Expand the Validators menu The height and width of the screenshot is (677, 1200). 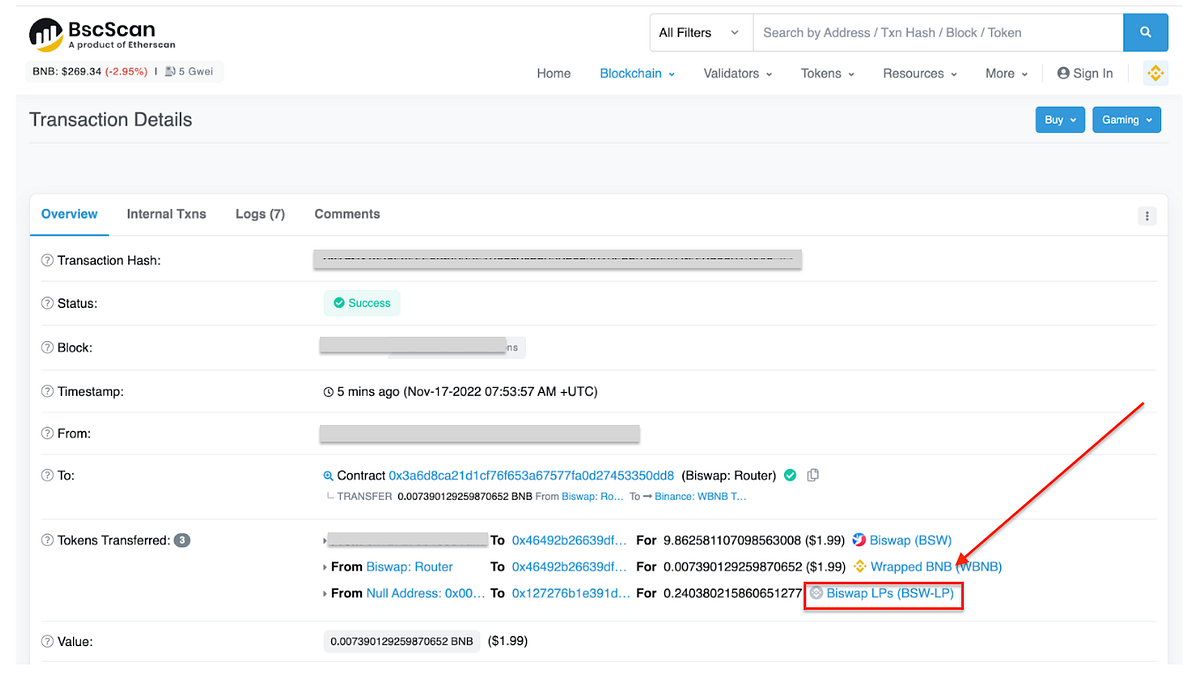point(738,73)
